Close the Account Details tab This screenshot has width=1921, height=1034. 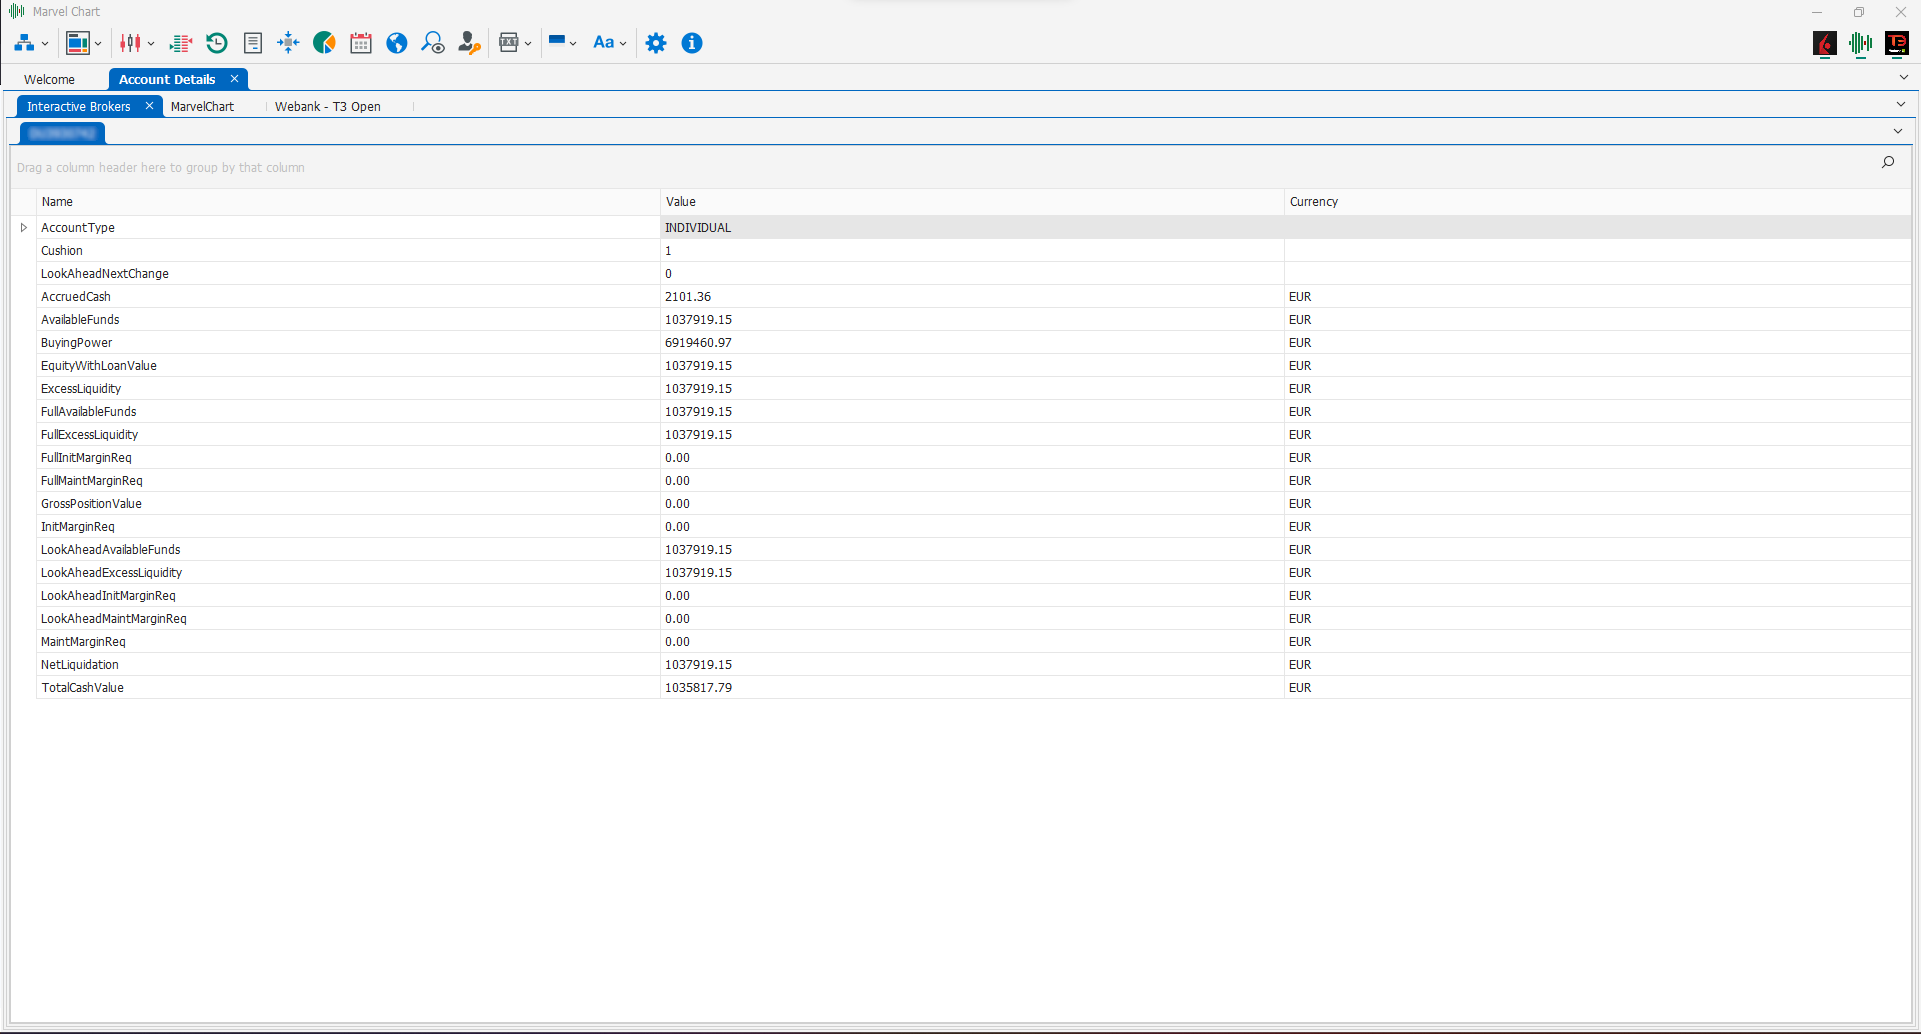(x=234, y=79)
